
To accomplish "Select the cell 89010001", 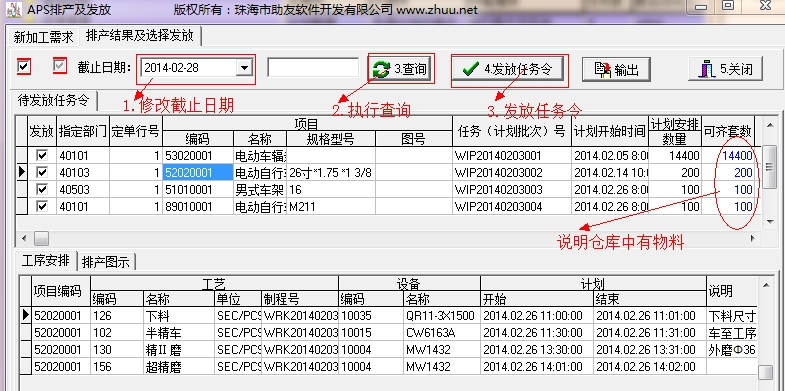I will 198,206.
